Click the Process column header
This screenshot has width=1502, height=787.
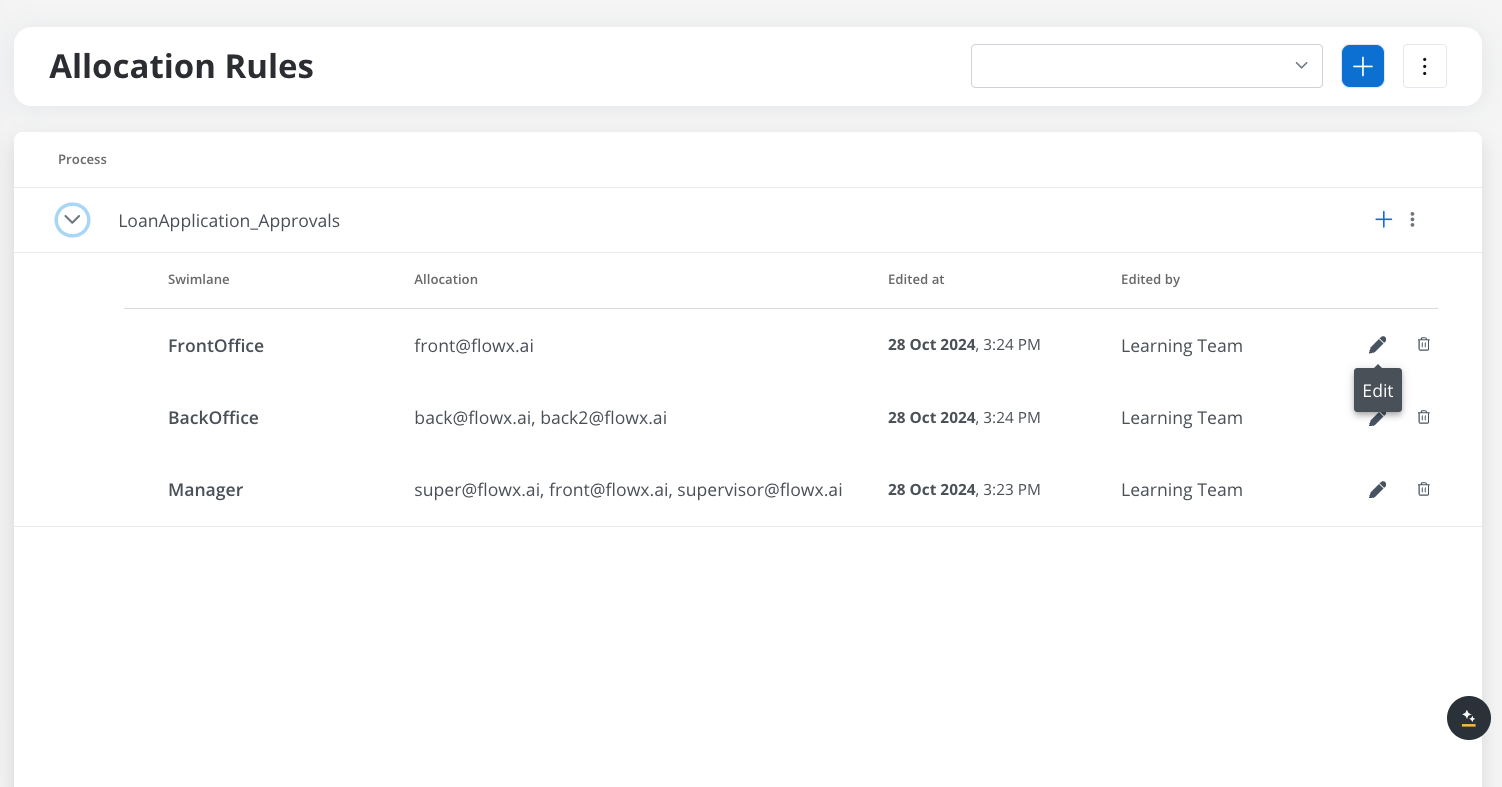[x=82, y=160]
